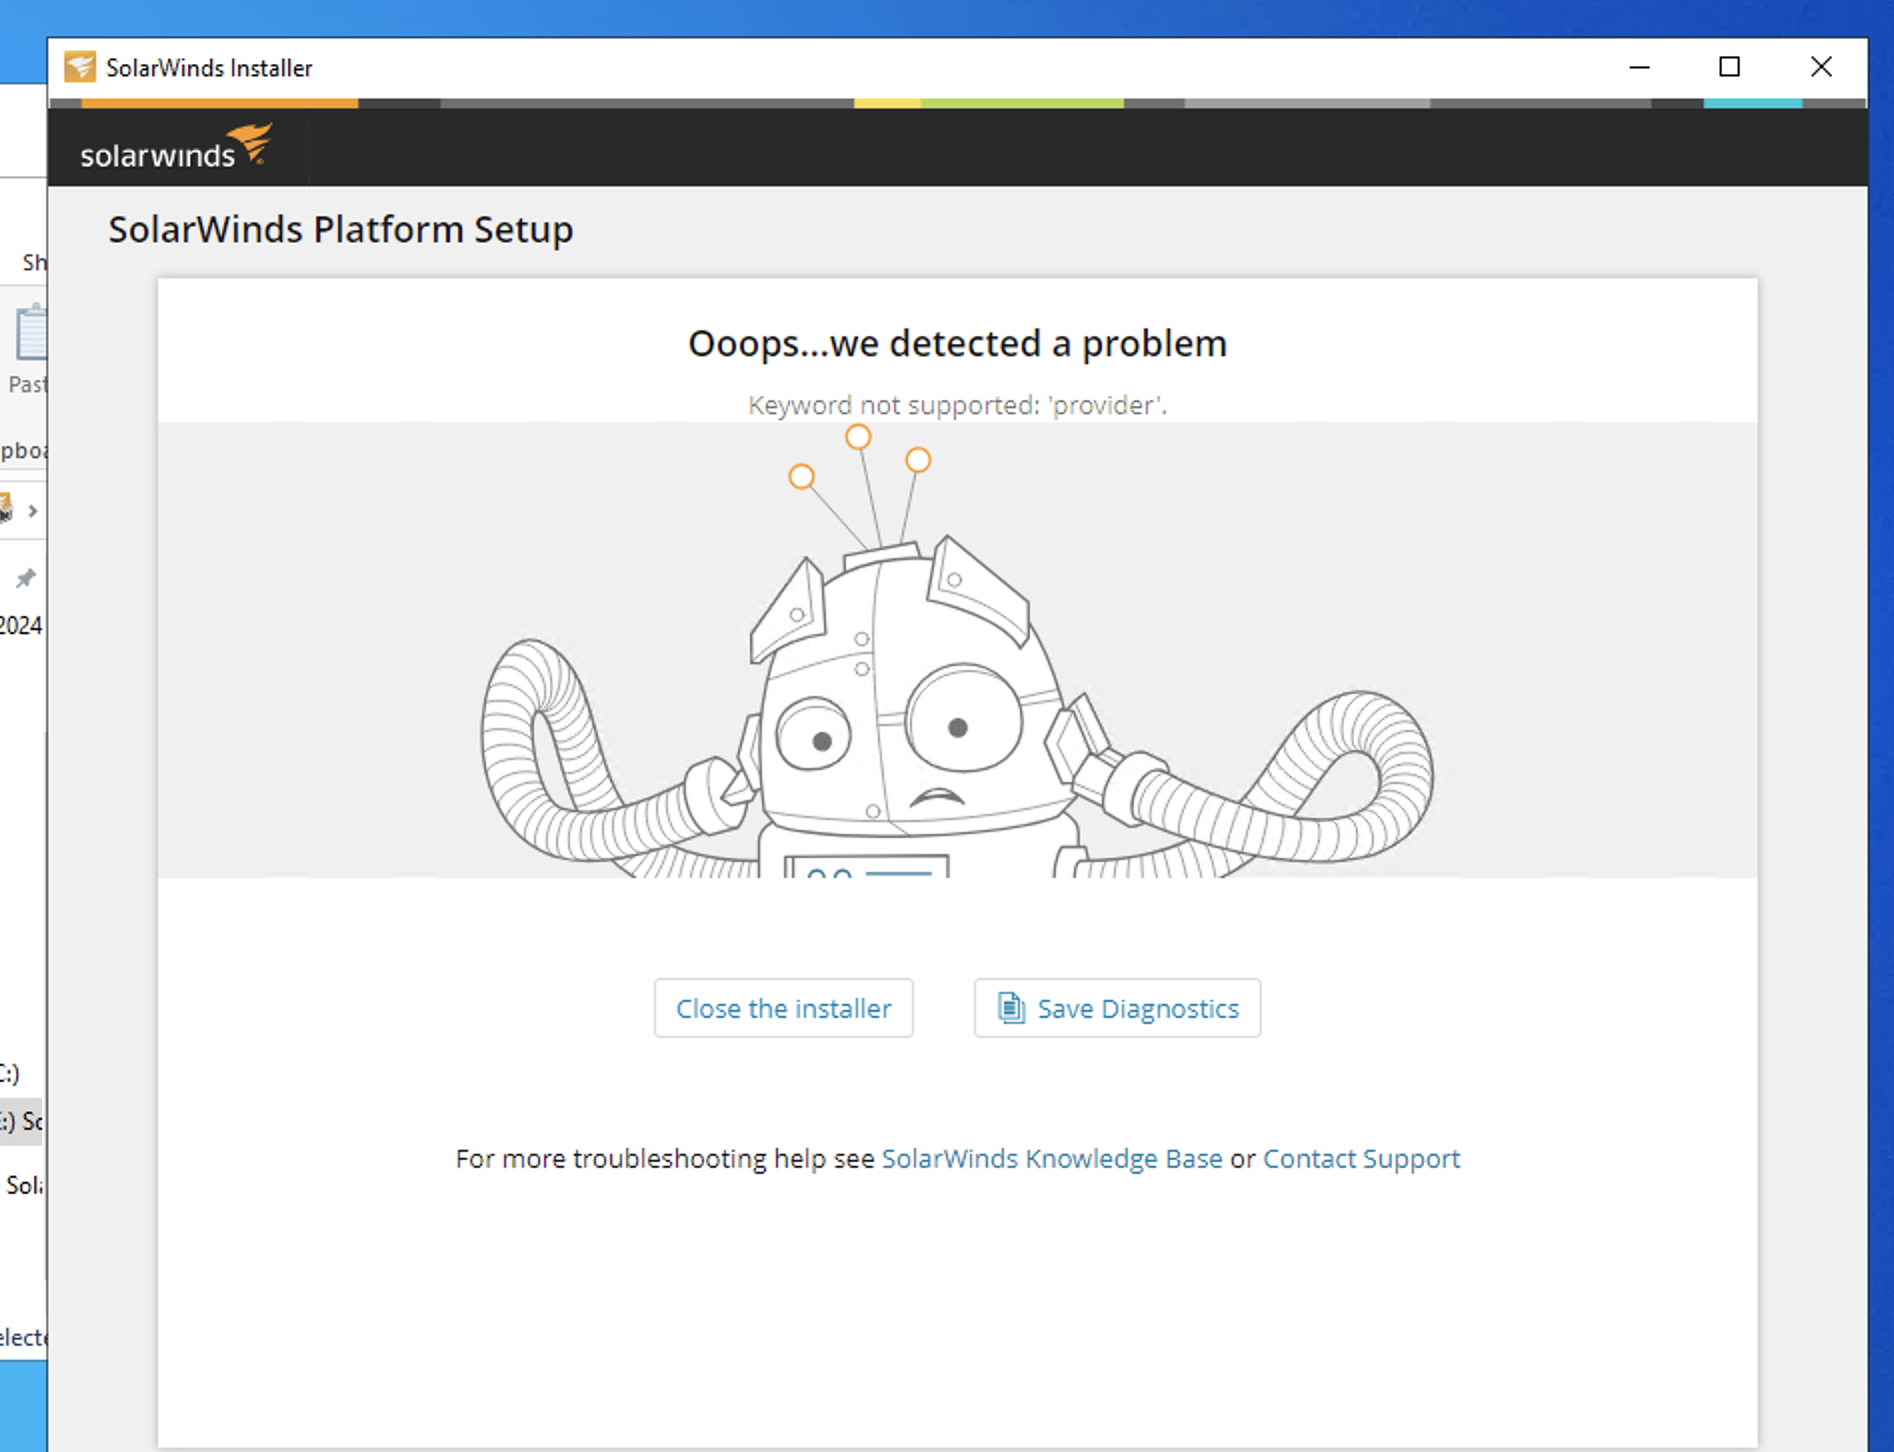Maximize the SolarWinds Installer window

pos(1730,67)
